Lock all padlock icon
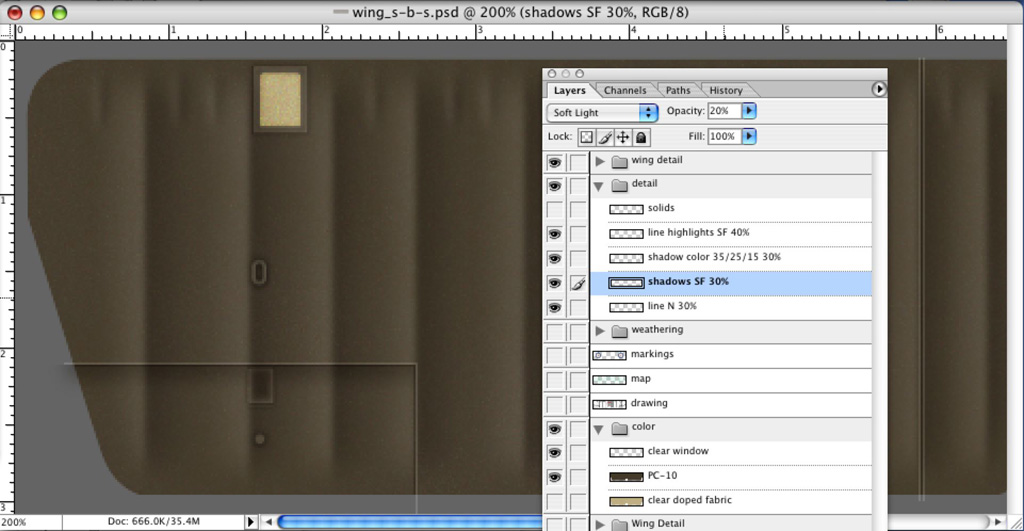Viewport: 1024px width, 531px height. [x=641, y=137]
